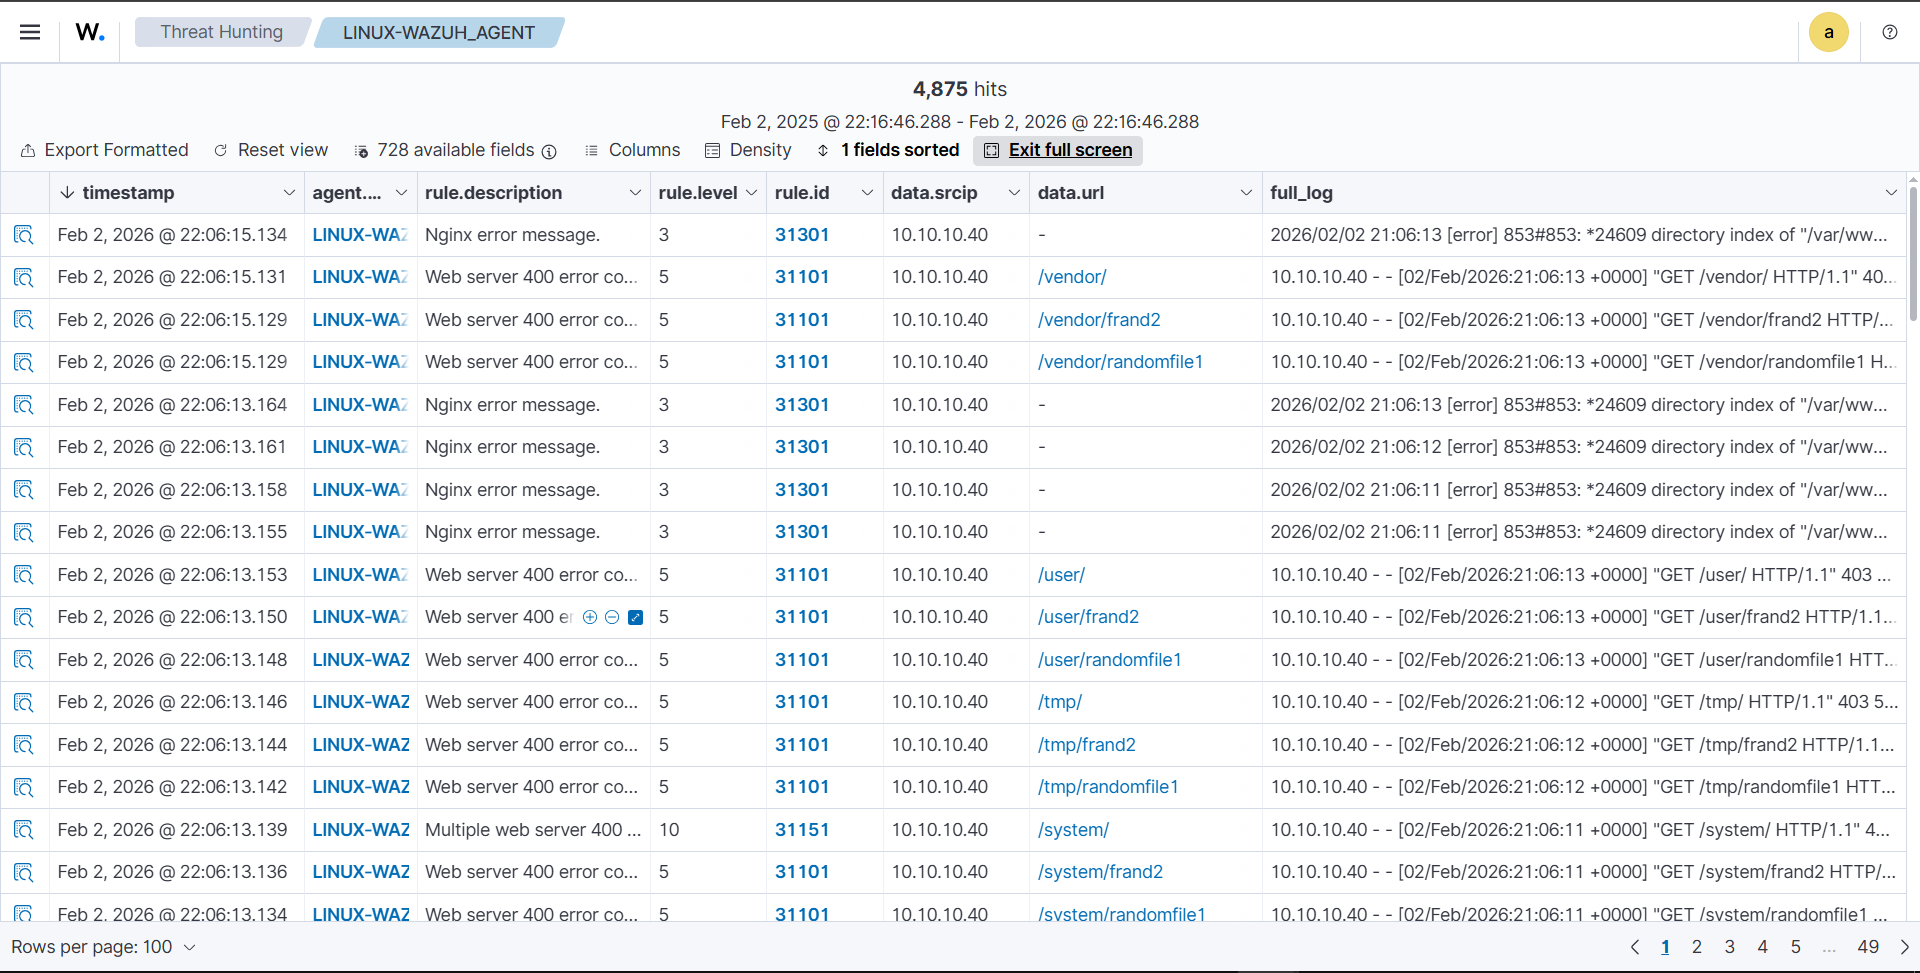This screenshot has width=1920, height=973.
Task: Expand Rows per page selector
Action: click(x=103, y=947)
